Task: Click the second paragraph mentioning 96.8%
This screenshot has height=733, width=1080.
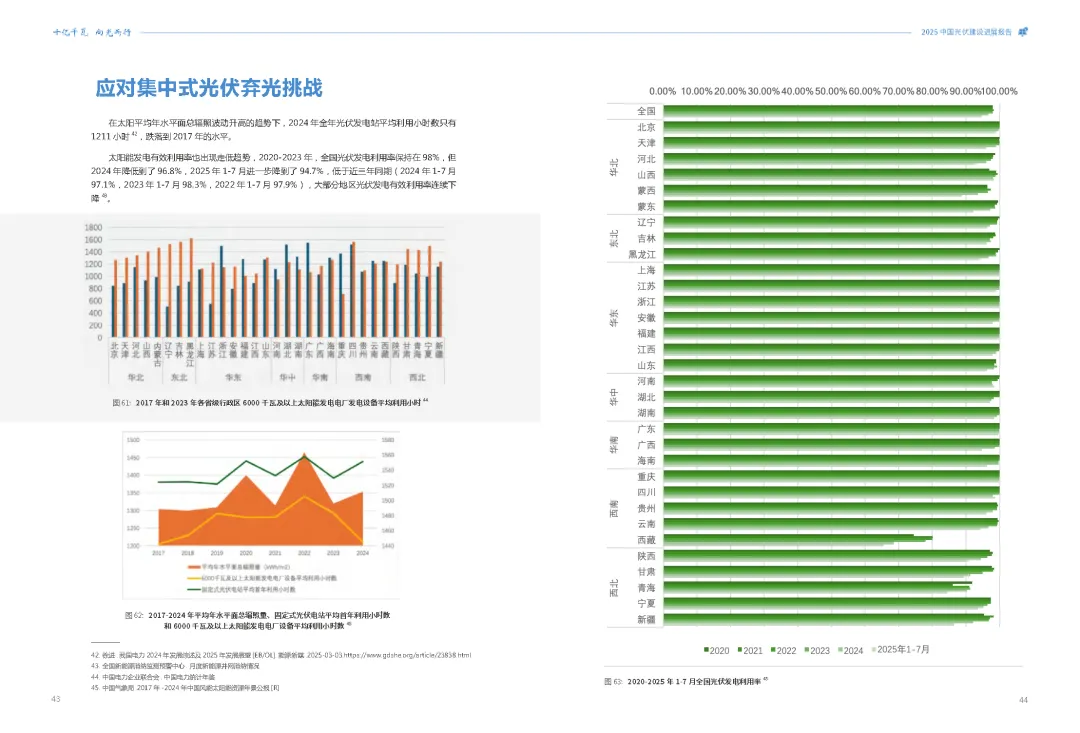Action: click(273, 178)
